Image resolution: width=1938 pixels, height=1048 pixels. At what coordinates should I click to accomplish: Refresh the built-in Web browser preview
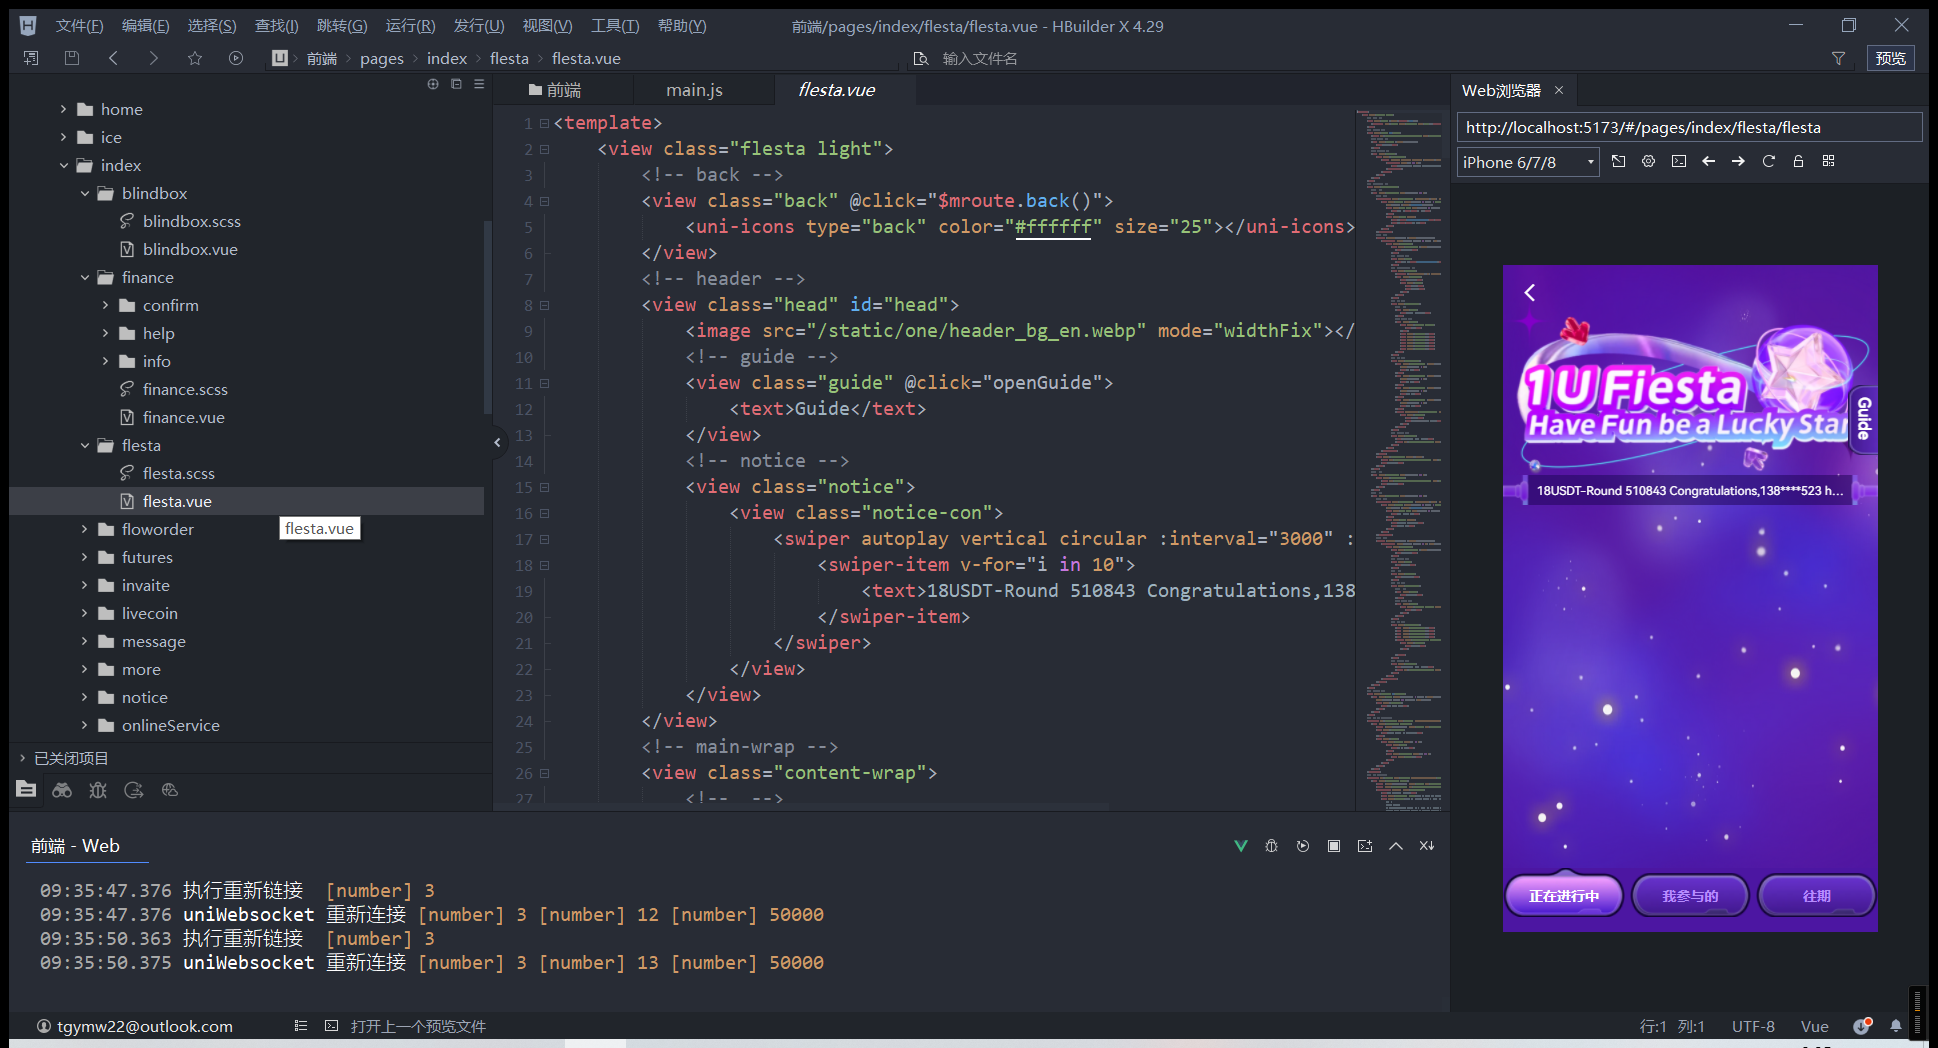click(1768, 161)
